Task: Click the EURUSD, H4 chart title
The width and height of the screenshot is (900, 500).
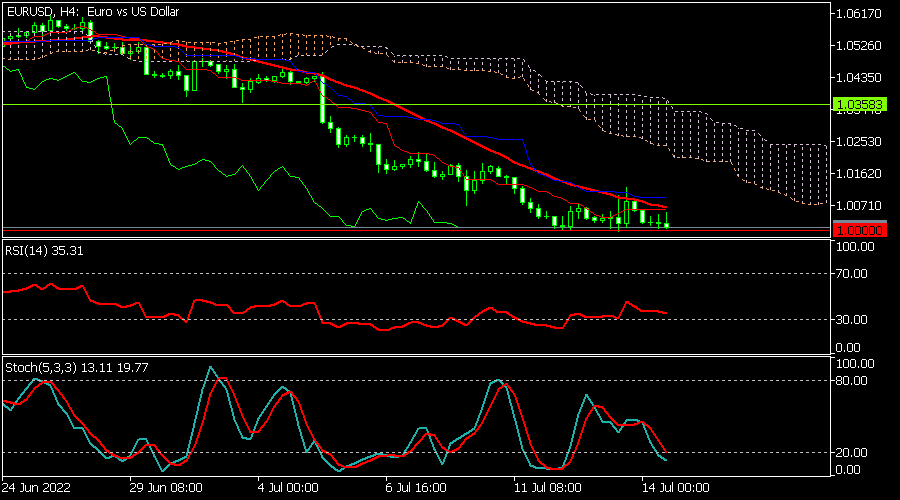Action: pos(93,11)
